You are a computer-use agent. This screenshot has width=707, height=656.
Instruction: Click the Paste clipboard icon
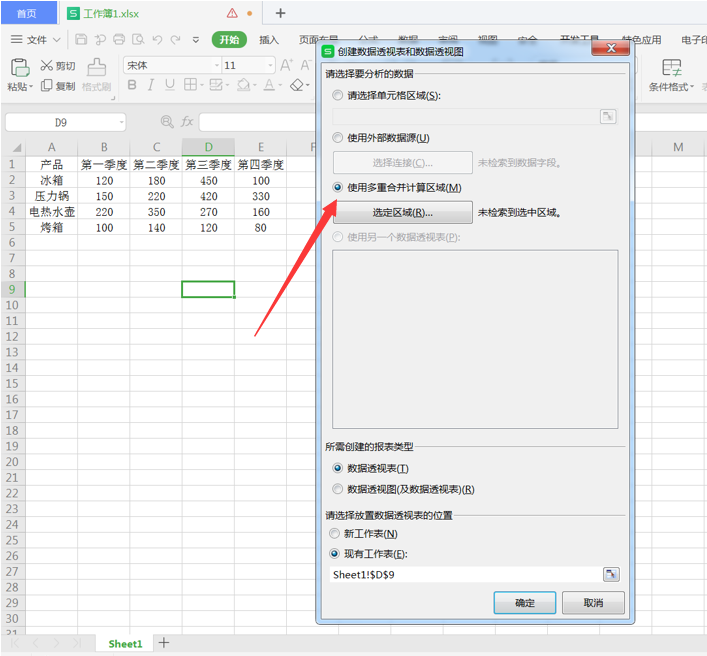(20, 68)
